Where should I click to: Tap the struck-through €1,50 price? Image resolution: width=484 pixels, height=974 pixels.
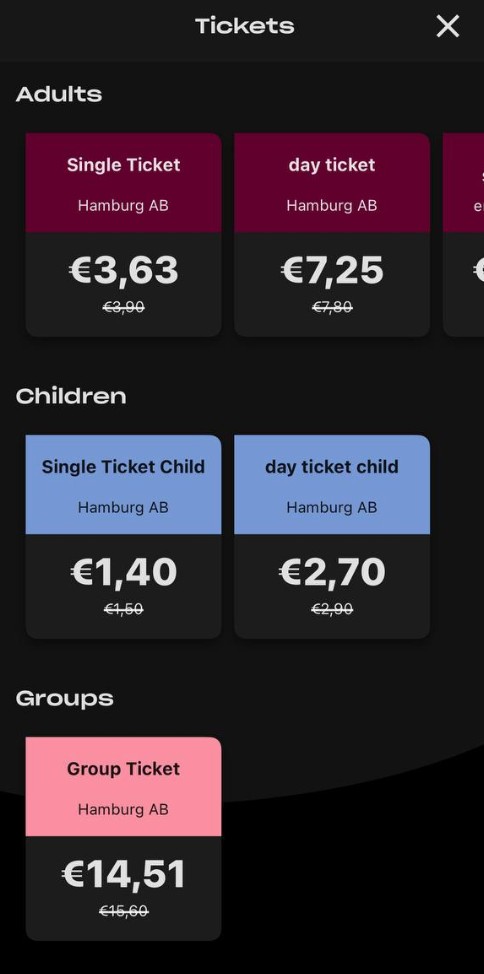(123, 609)
